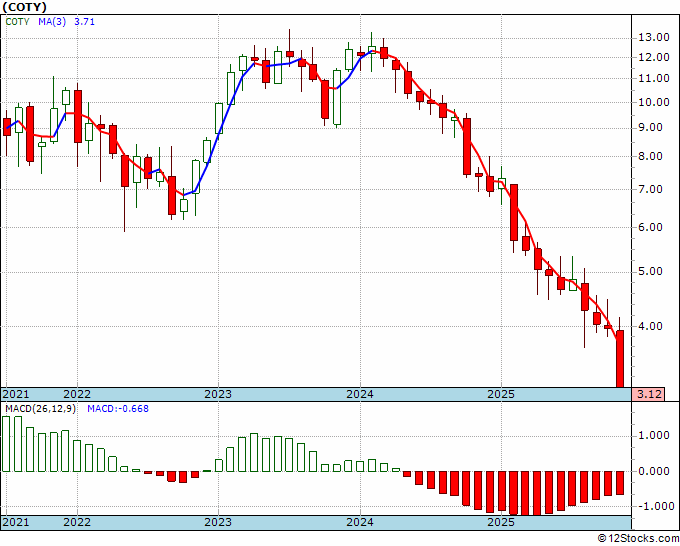Screen dimensions: 680x546
Task: Click the 1.000 MACD axis label
Action: pos(654,435)
